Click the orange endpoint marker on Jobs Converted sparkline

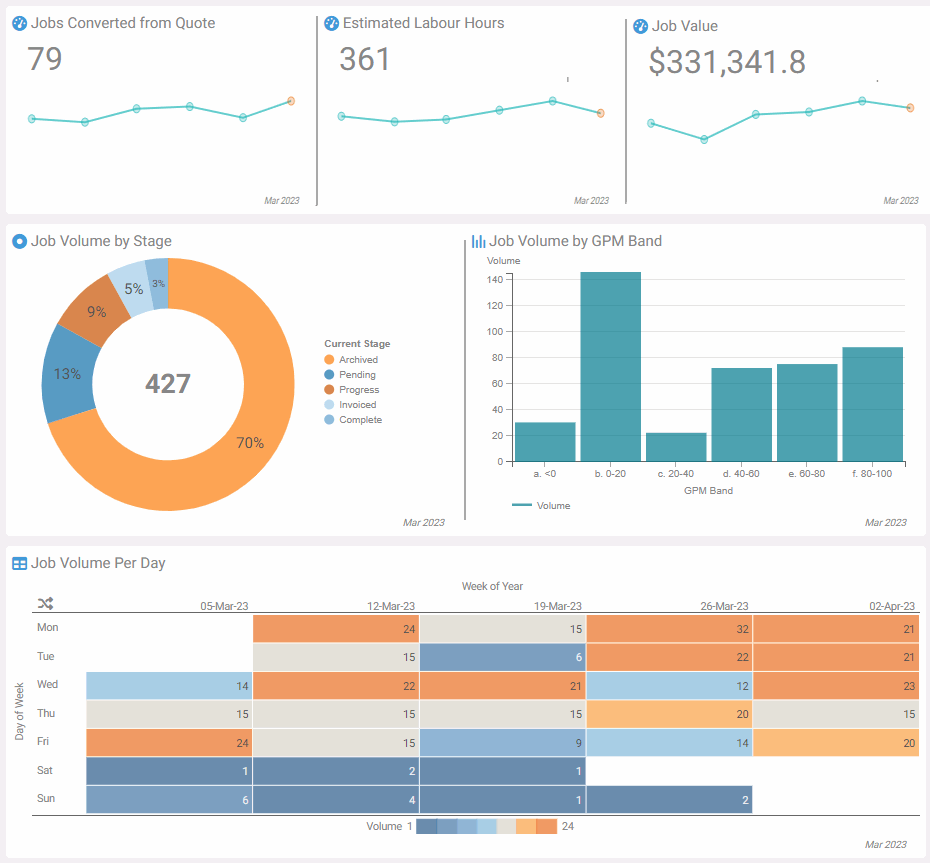point(291,101)
